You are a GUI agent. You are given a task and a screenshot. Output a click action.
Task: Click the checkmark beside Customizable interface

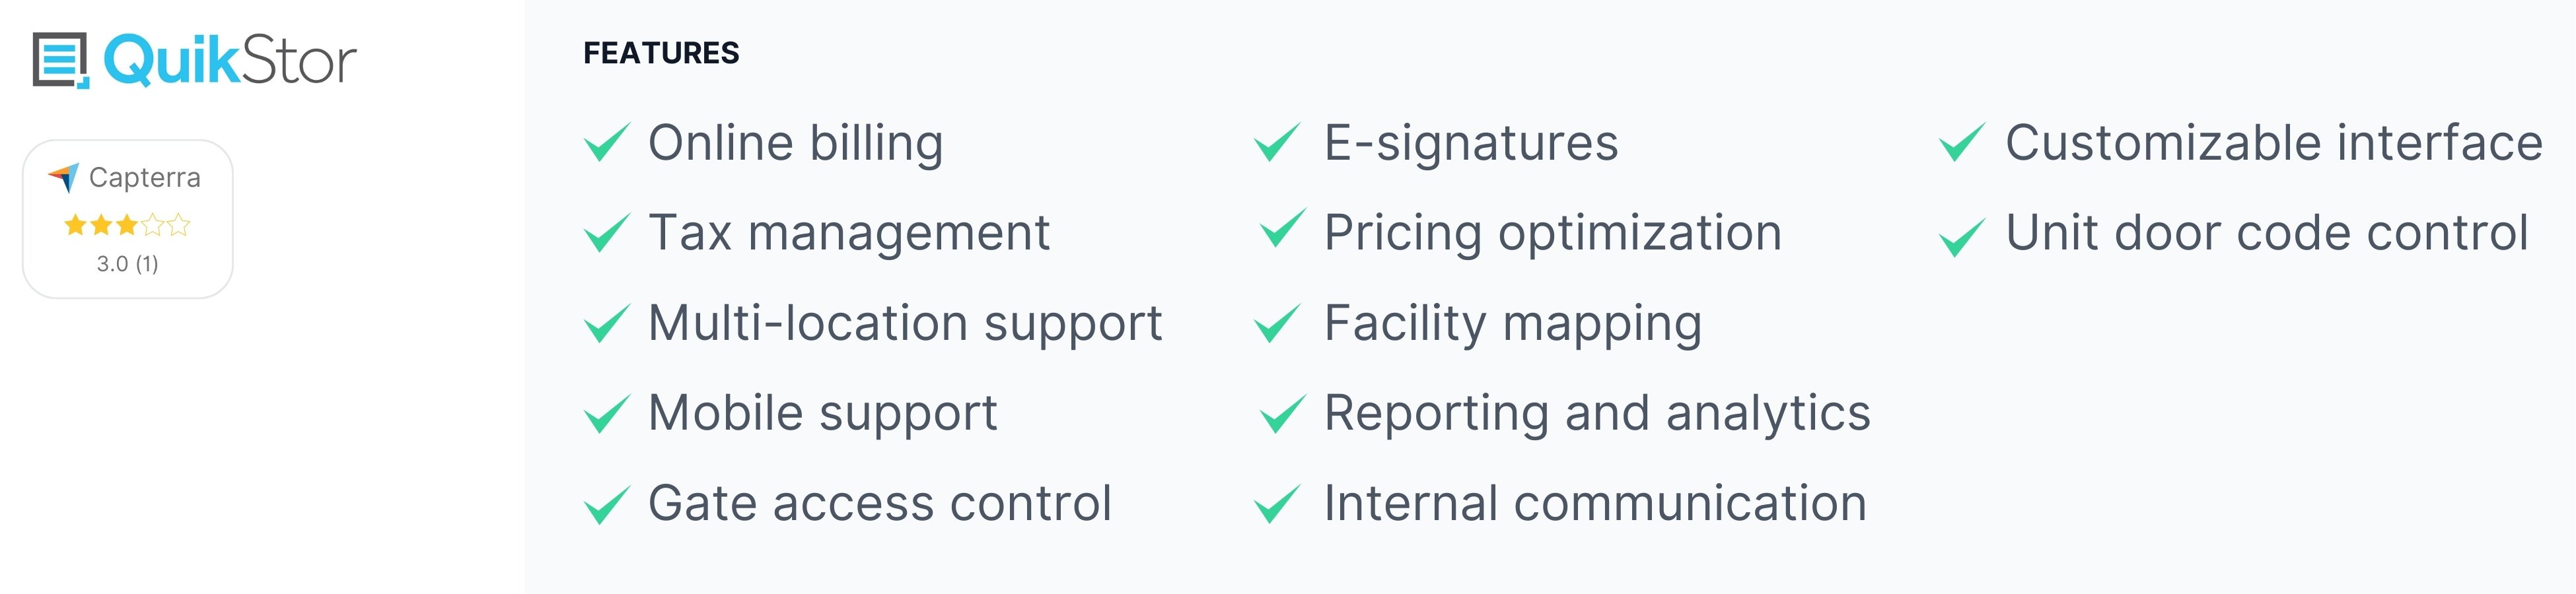pyautogui.click(x=1962, y=142)
